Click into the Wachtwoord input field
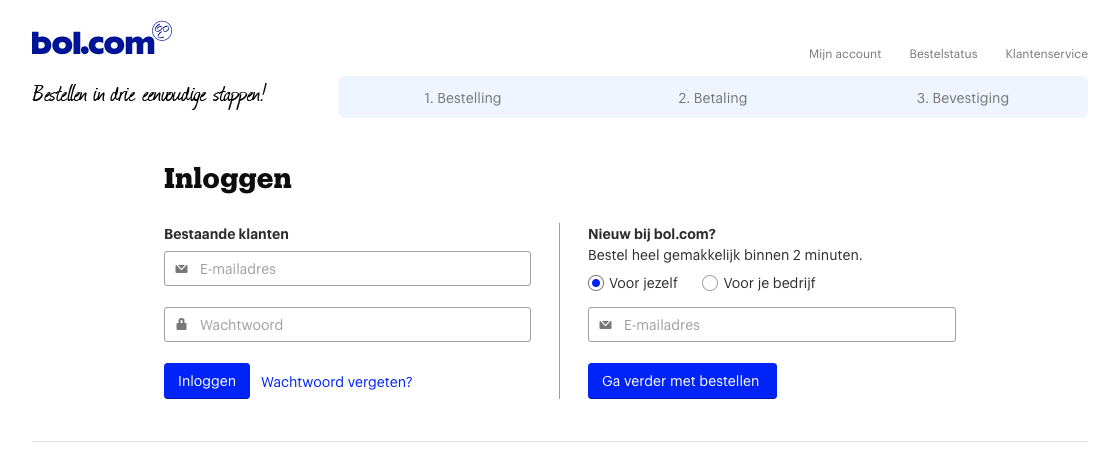Viewport: 1114px width, 466px height. [x=360, y=325]
